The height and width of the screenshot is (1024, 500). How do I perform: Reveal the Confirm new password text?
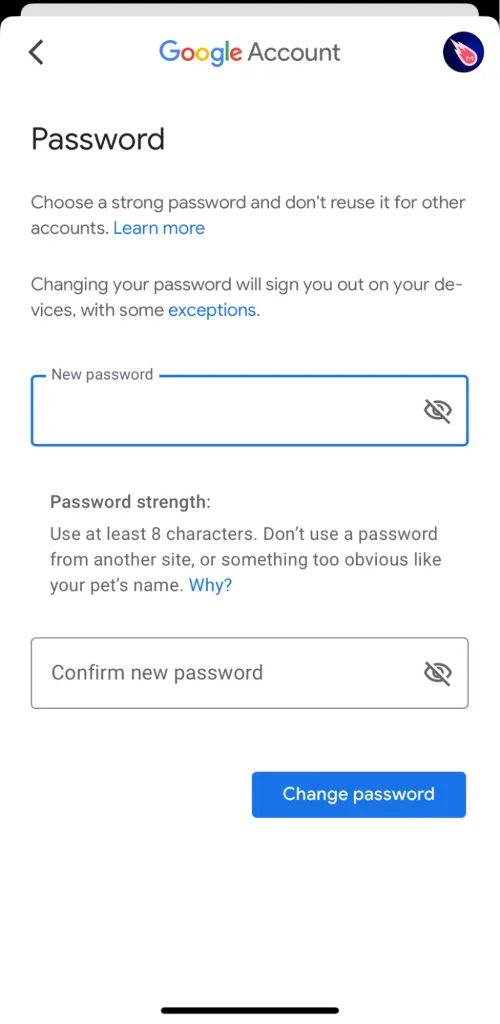click(x=438, y=673)
